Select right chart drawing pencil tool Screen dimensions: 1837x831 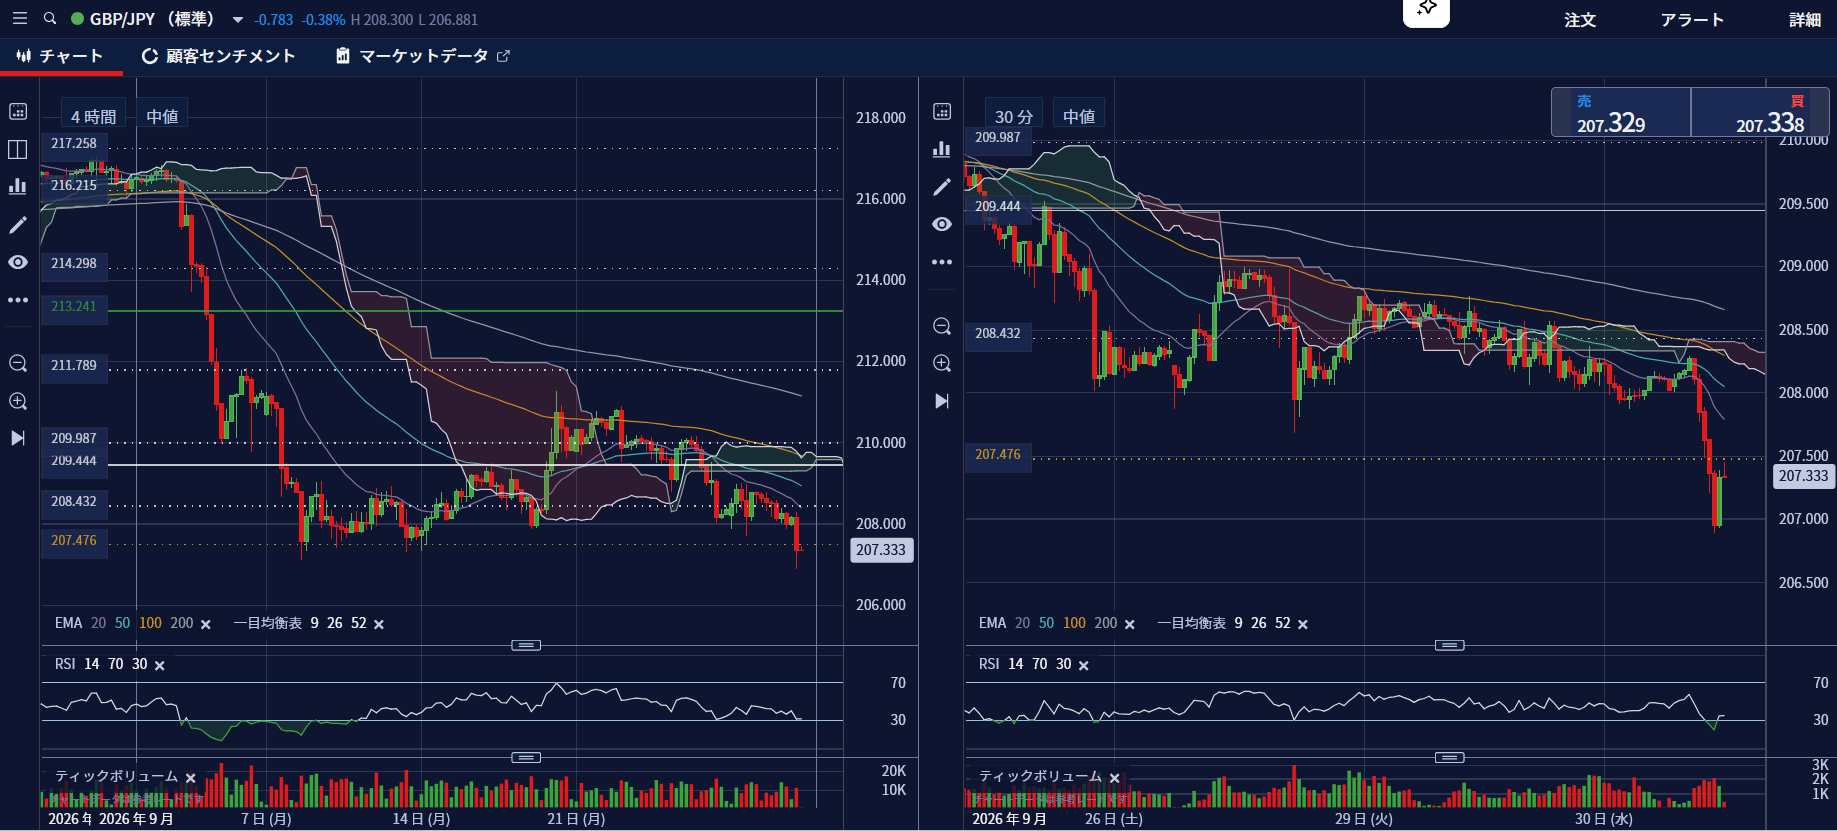[x=942, y=187]
